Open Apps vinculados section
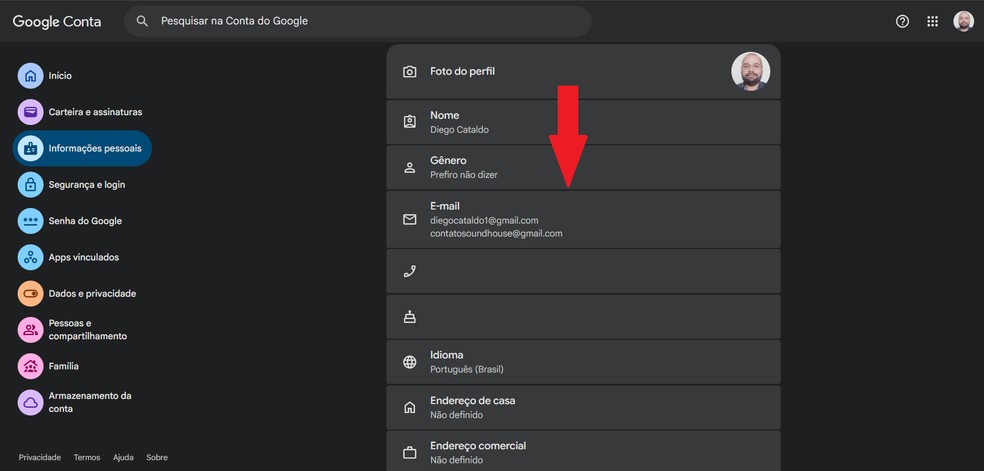The image size is (984, 471). (83, 258)
